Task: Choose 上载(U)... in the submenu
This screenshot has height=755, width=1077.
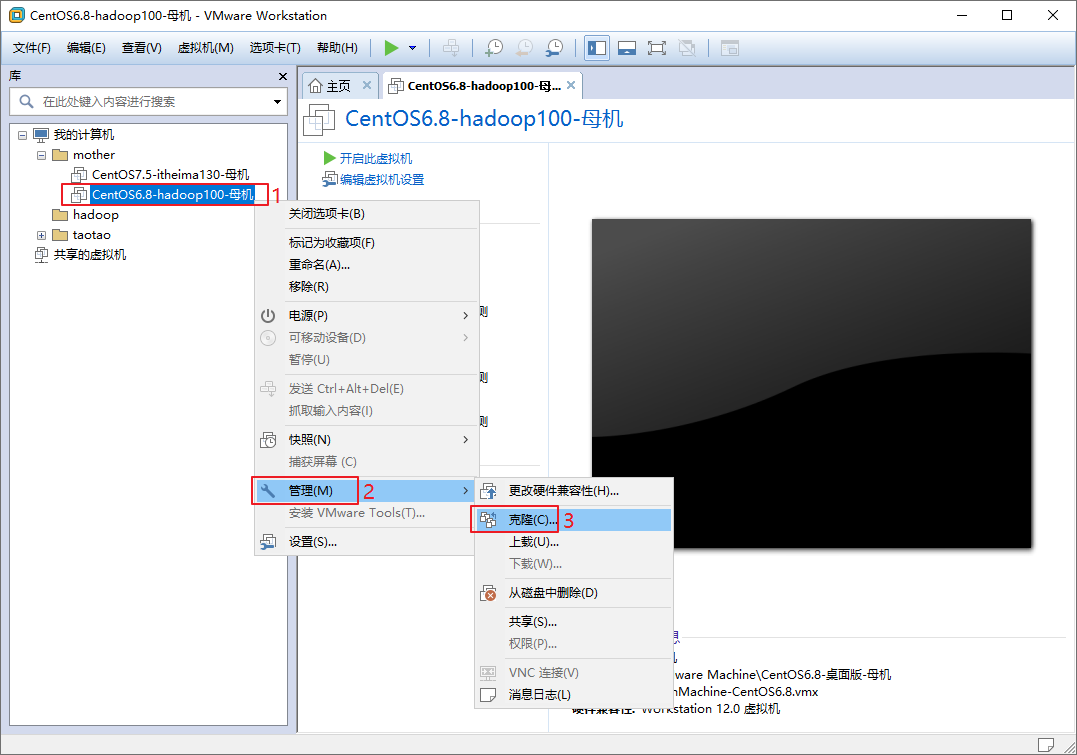Action: (x=574, y=542)
